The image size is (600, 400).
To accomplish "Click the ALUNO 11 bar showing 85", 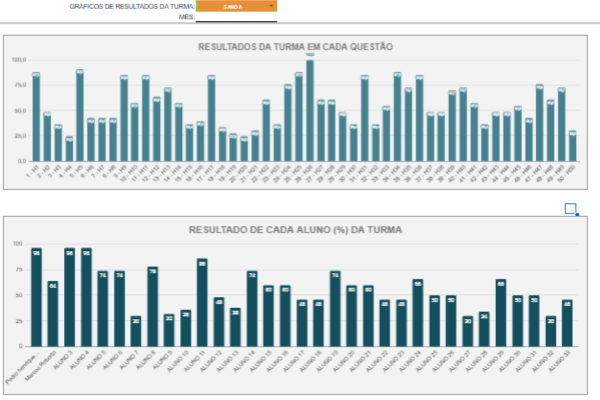I will [x=202, y=290].
